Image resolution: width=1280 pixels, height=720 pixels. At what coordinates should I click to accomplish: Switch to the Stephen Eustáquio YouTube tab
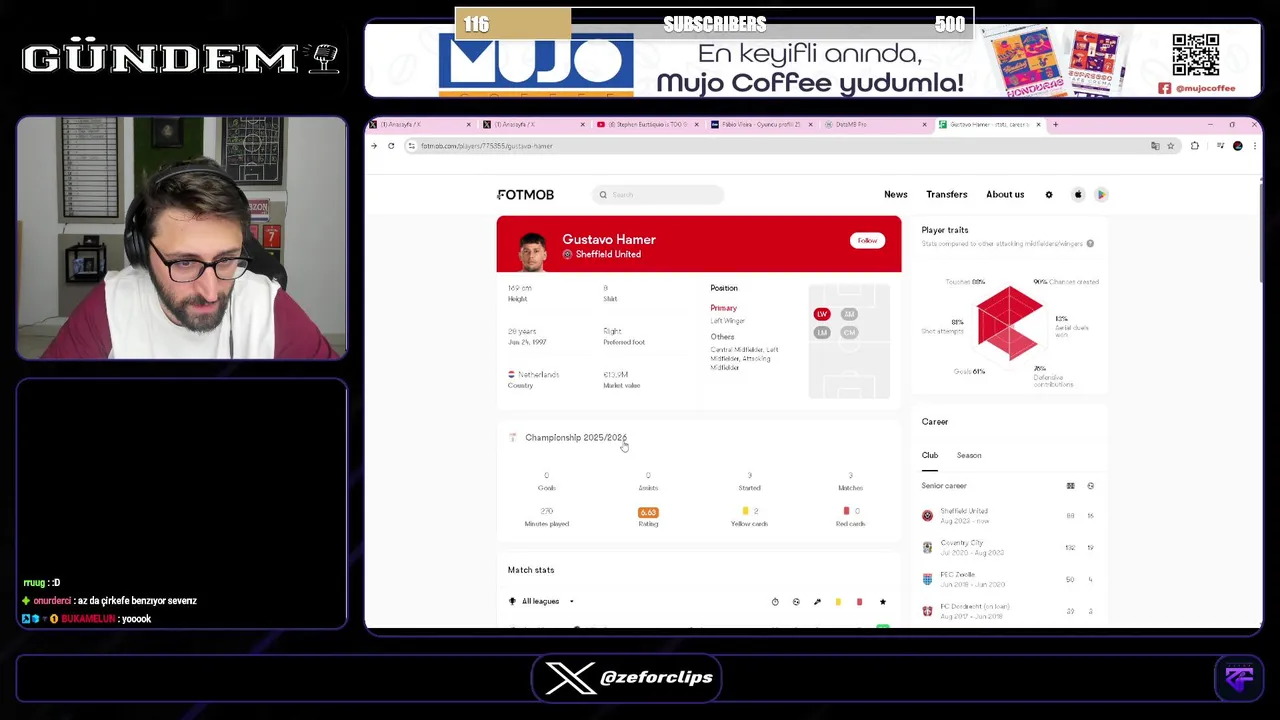(x=646, y=124)
